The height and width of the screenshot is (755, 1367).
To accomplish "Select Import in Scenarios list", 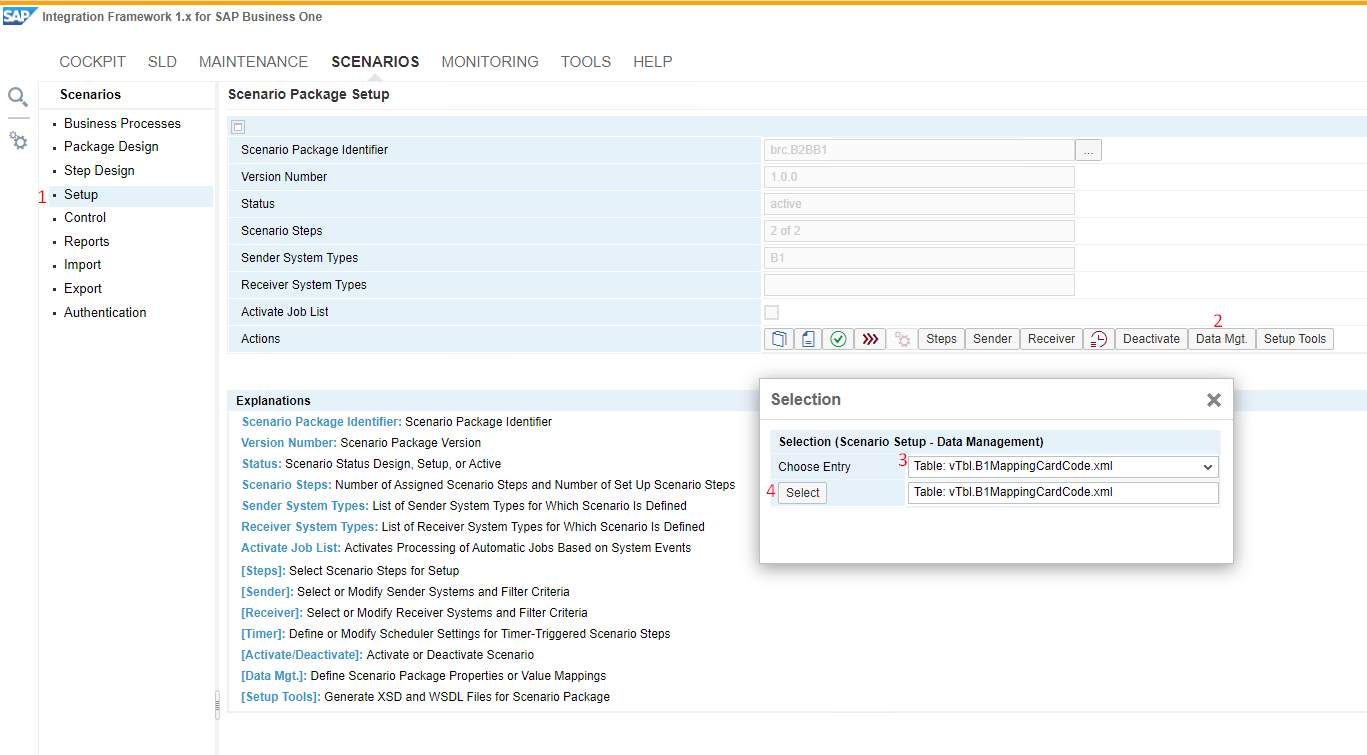I will click(83, 265).
